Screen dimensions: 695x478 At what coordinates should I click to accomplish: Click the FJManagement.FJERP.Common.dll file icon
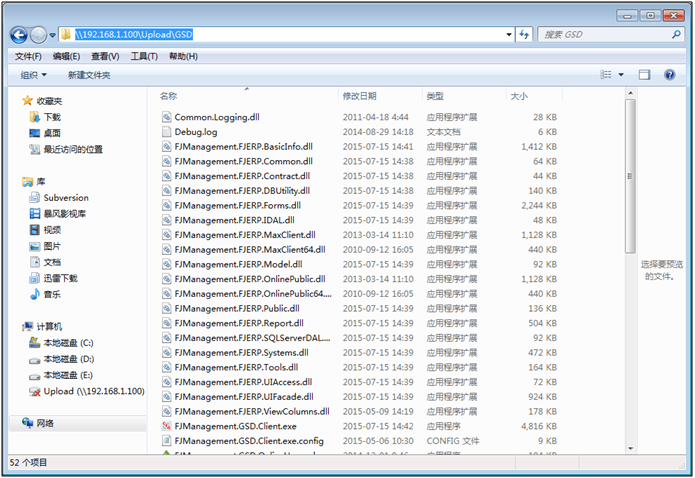click(x=166, y=161)
